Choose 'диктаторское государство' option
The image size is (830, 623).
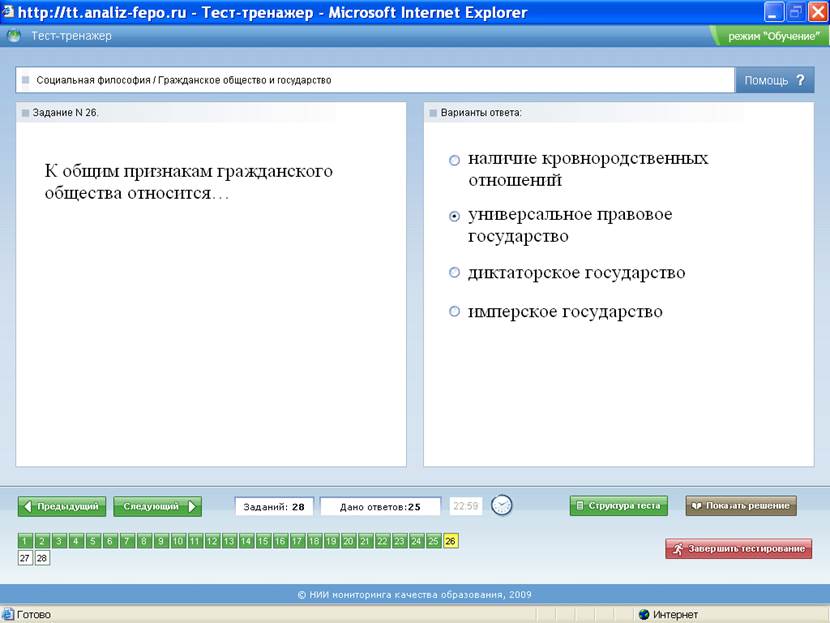click(454, 272)
